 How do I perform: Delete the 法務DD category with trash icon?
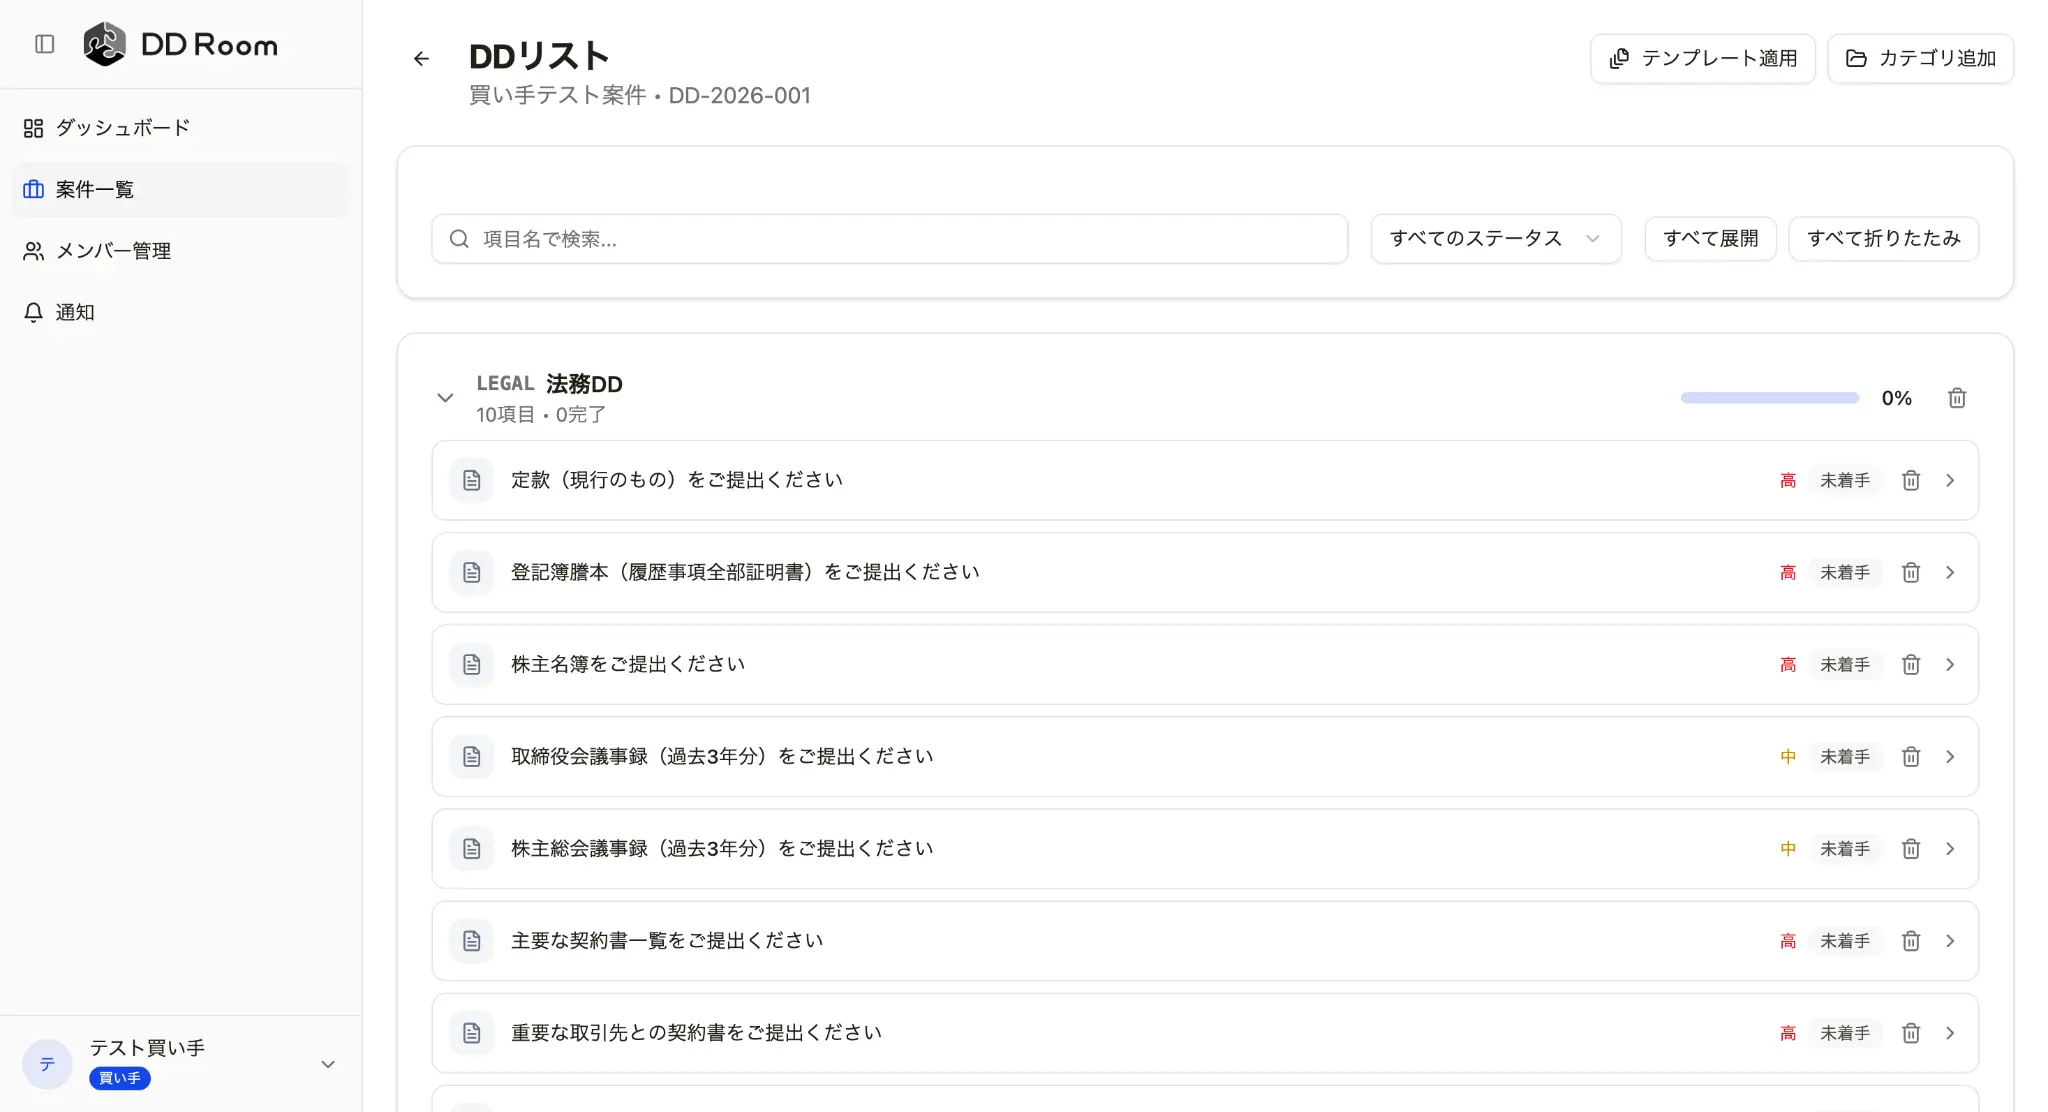pos(1957,398)
